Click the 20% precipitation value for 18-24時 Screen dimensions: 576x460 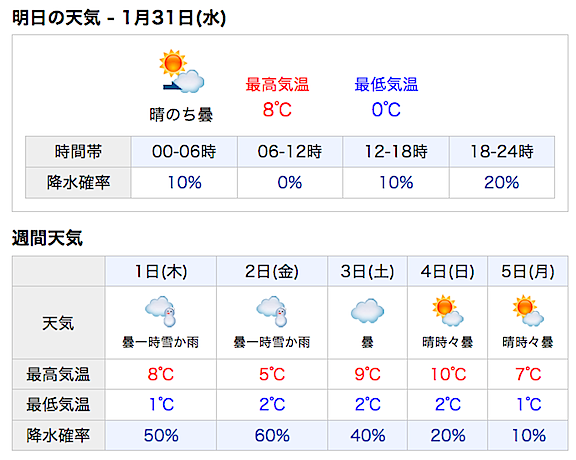pos(501,183)
